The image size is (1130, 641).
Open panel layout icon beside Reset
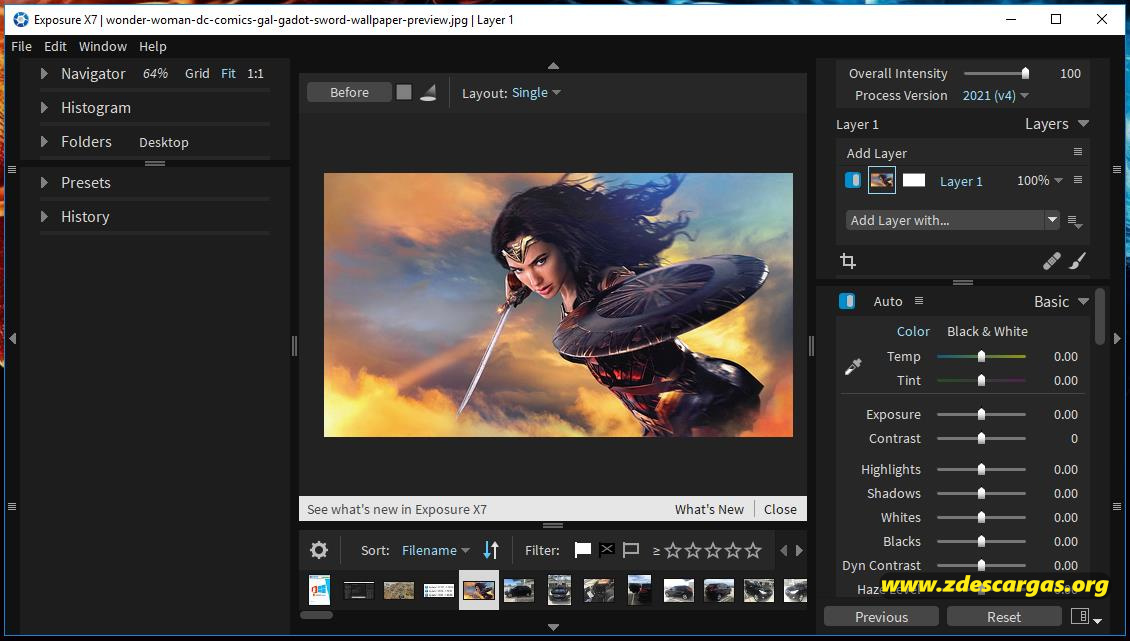[x=1080, y=616]
